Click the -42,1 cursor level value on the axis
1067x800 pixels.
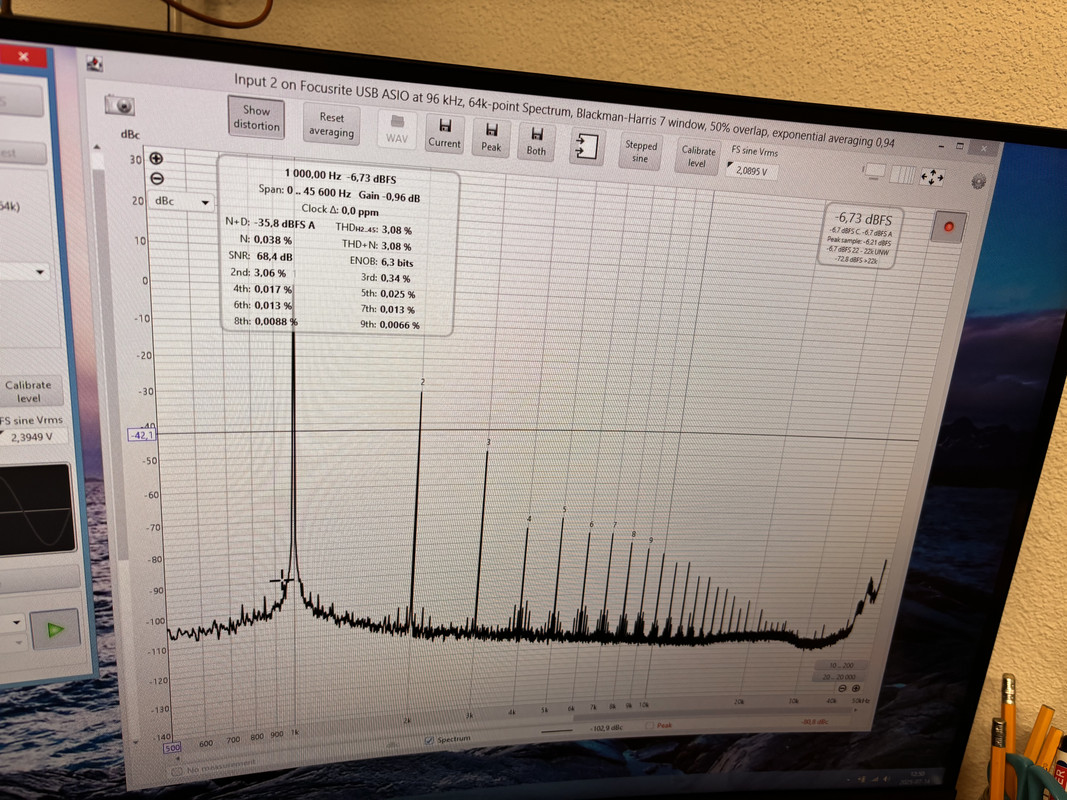[x=142, y=434]
